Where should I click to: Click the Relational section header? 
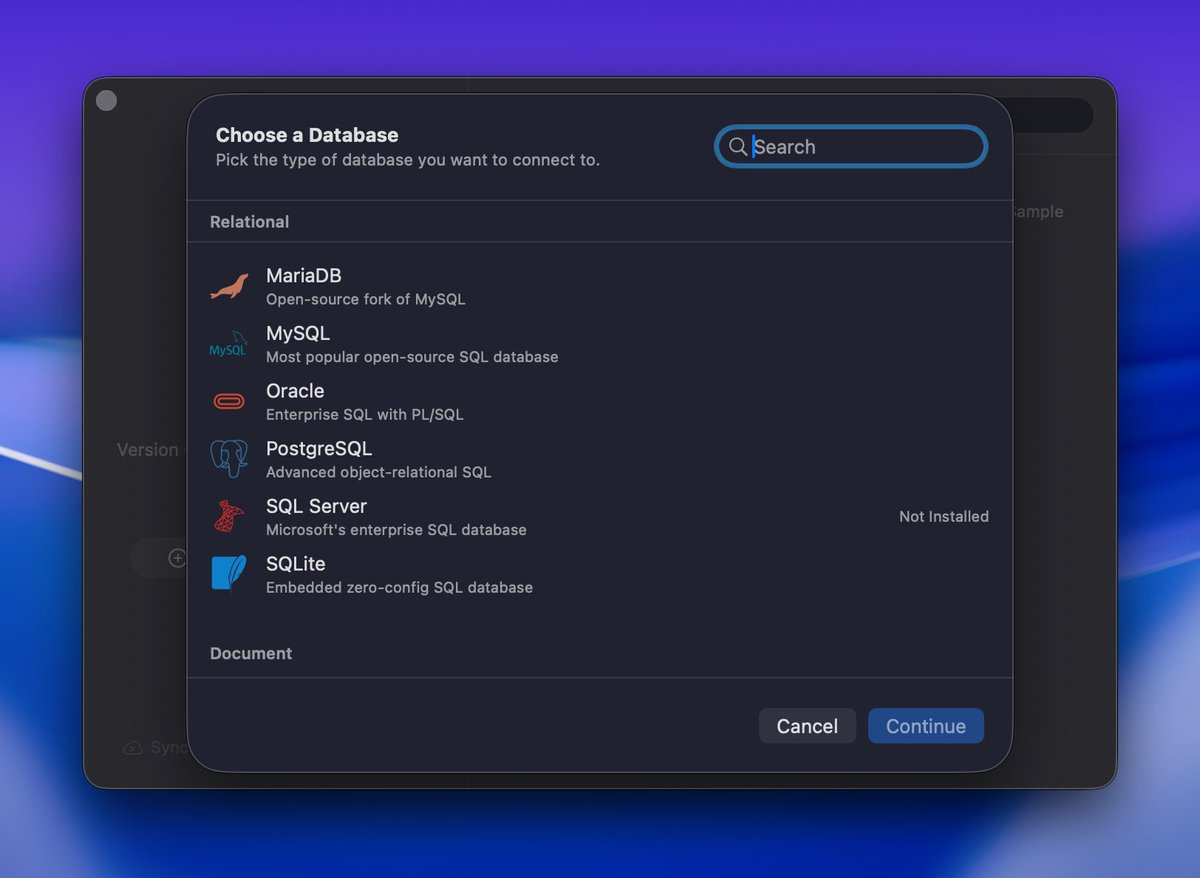pyautogui.click(x=249, y=222)
